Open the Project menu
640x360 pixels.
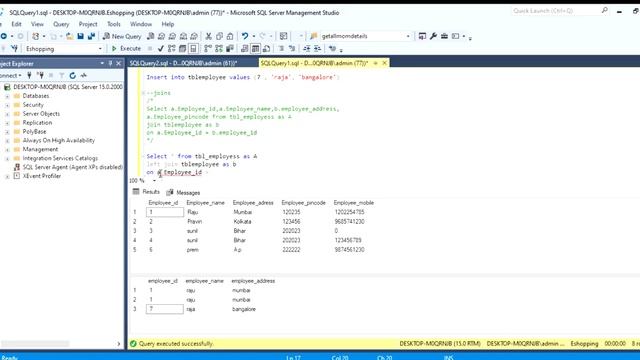(x=88, y=24)
